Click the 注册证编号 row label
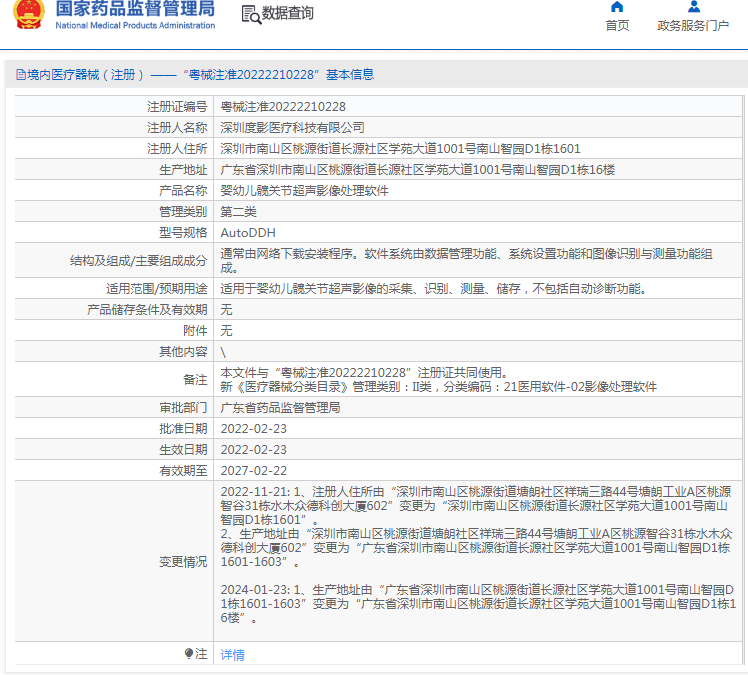 177,106
